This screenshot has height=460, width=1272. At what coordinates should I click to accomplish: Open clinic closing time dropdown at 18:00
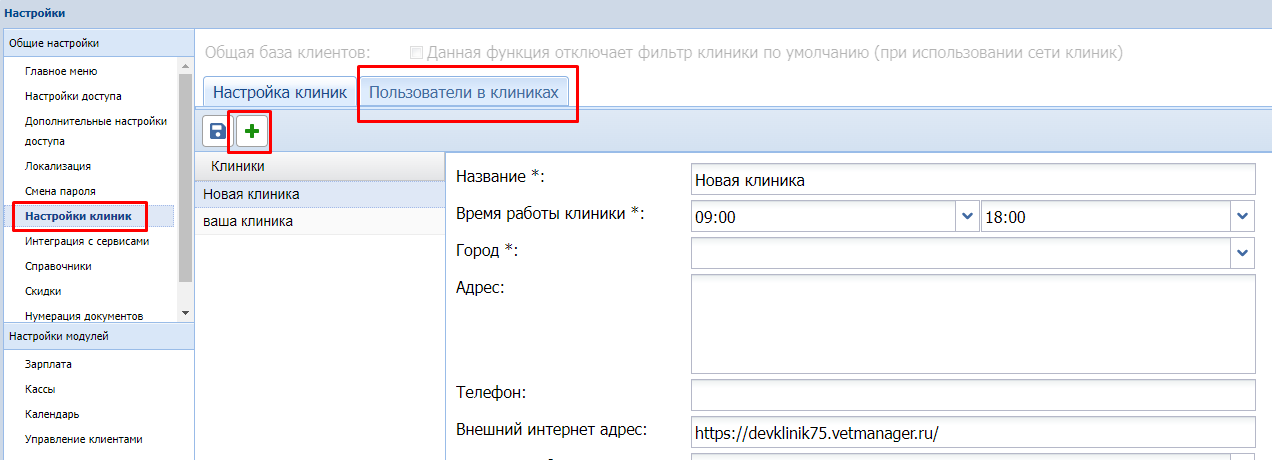point(1243,215)
